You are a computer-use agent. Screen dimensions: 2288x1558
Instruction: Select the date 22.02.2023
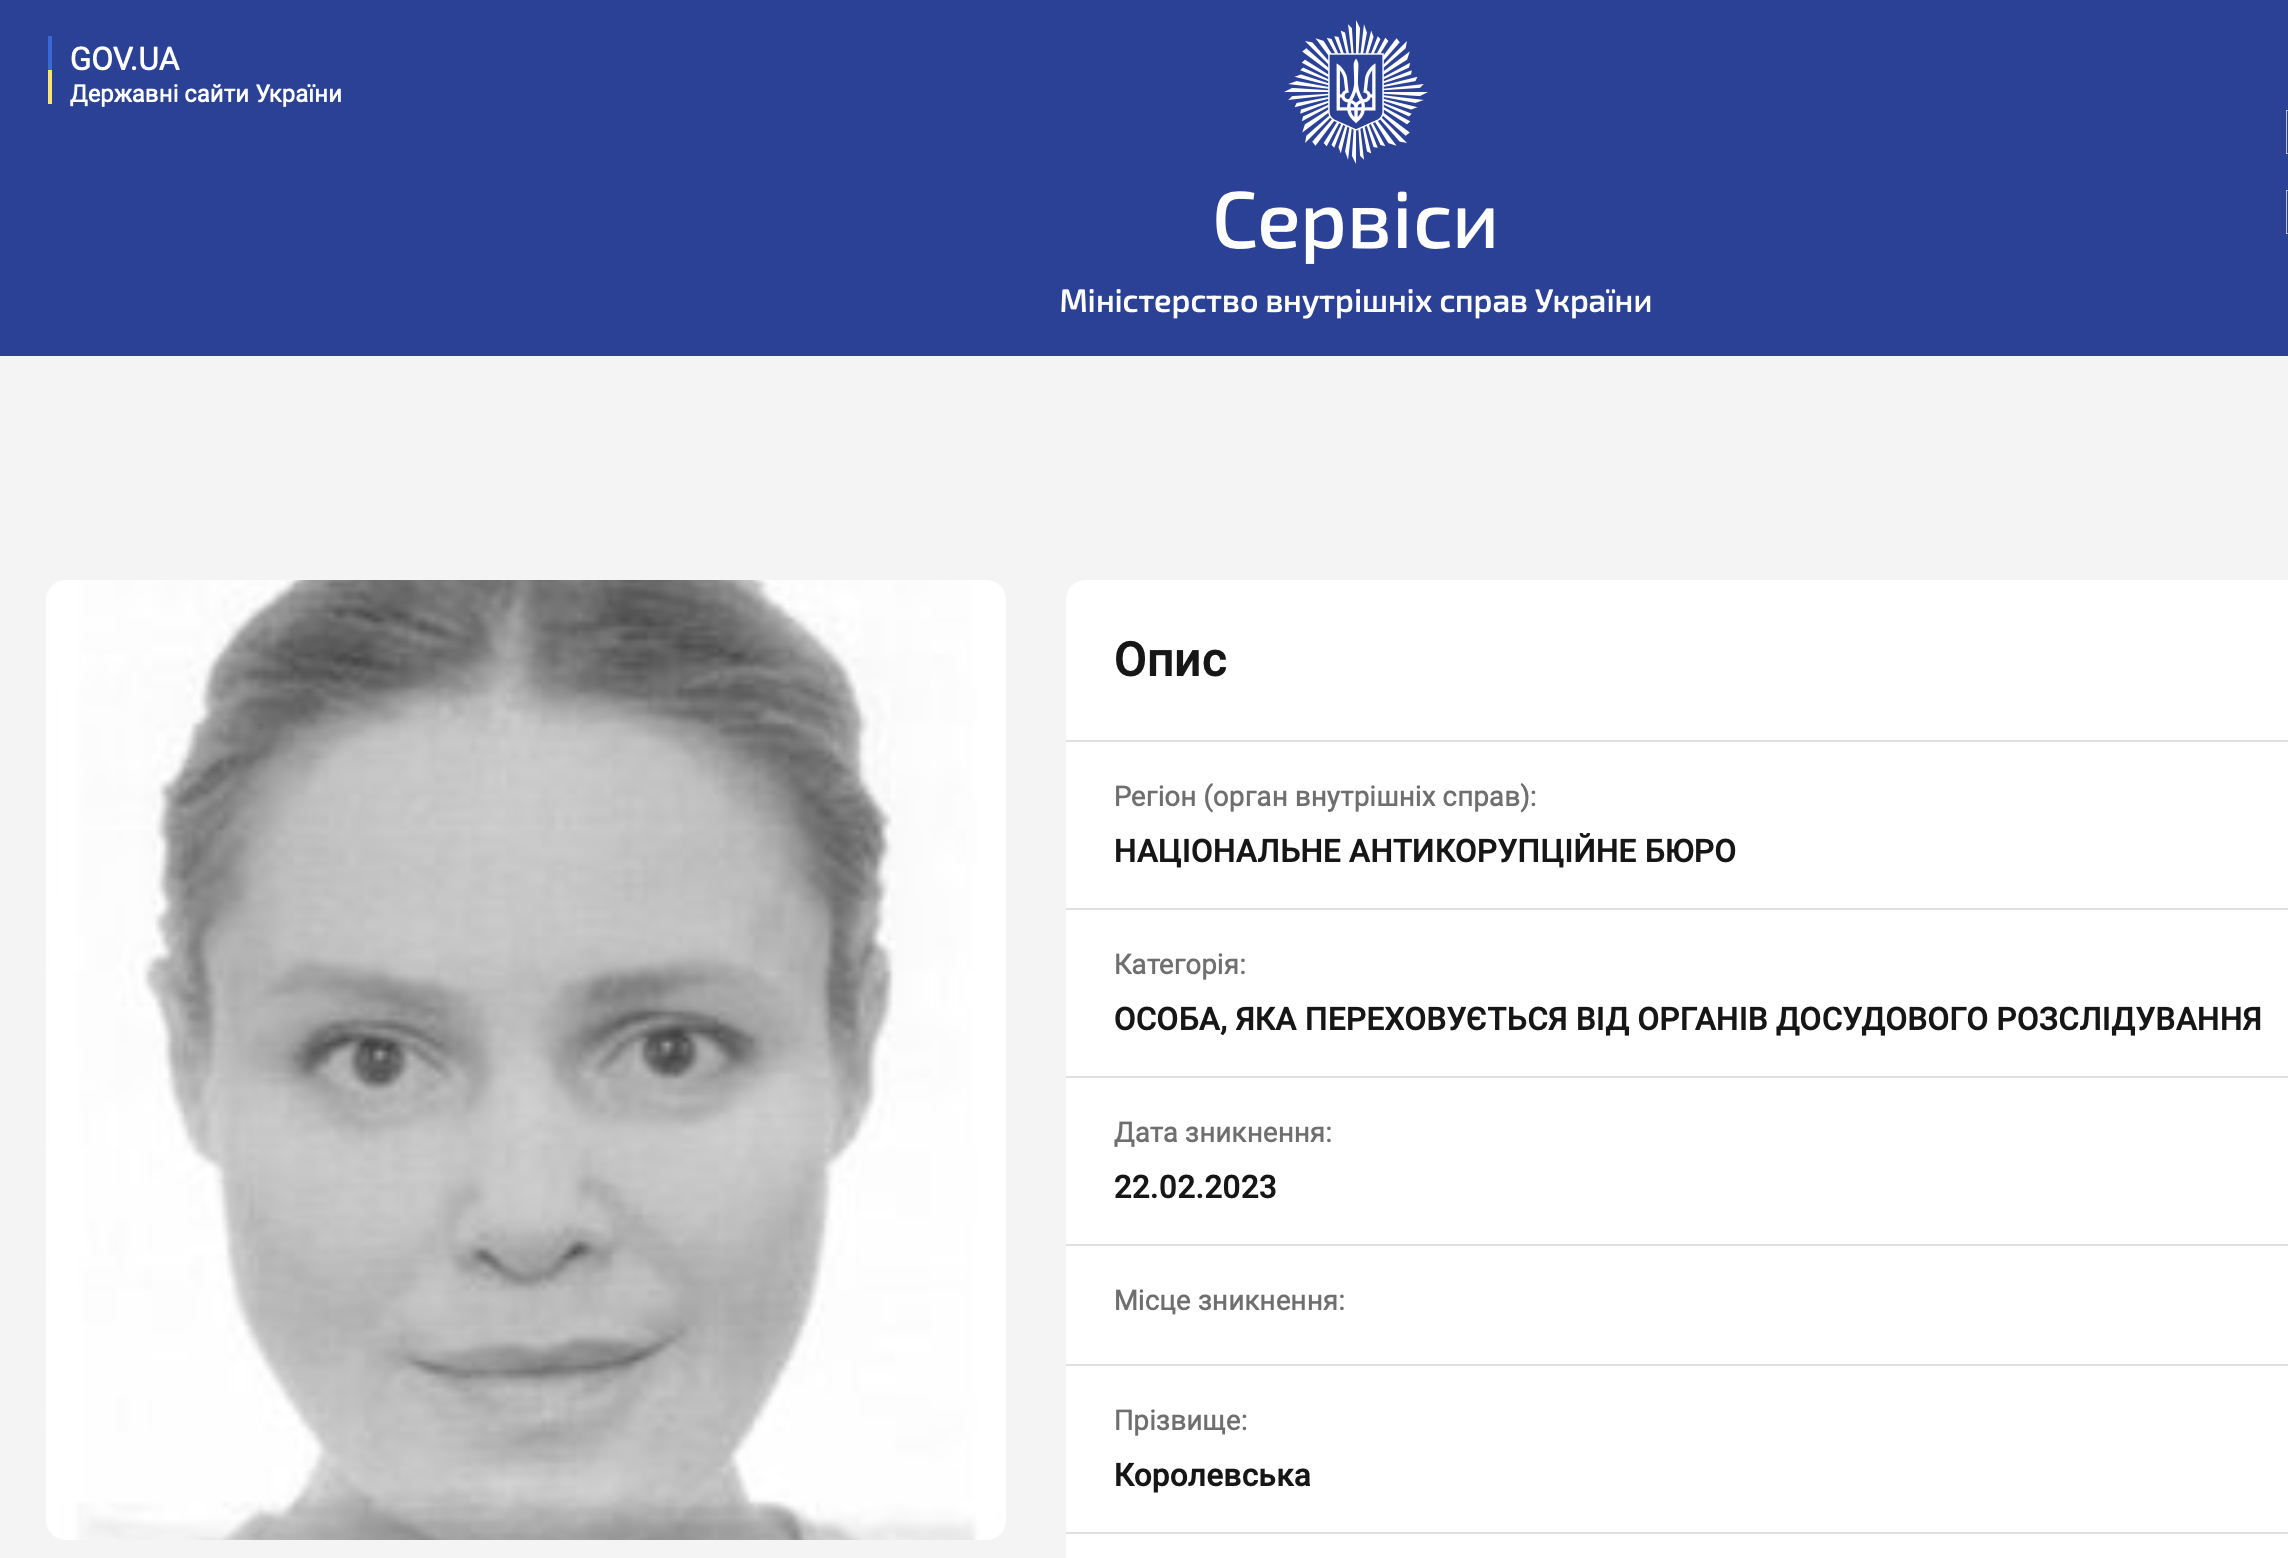(x=1195, y=1187)
